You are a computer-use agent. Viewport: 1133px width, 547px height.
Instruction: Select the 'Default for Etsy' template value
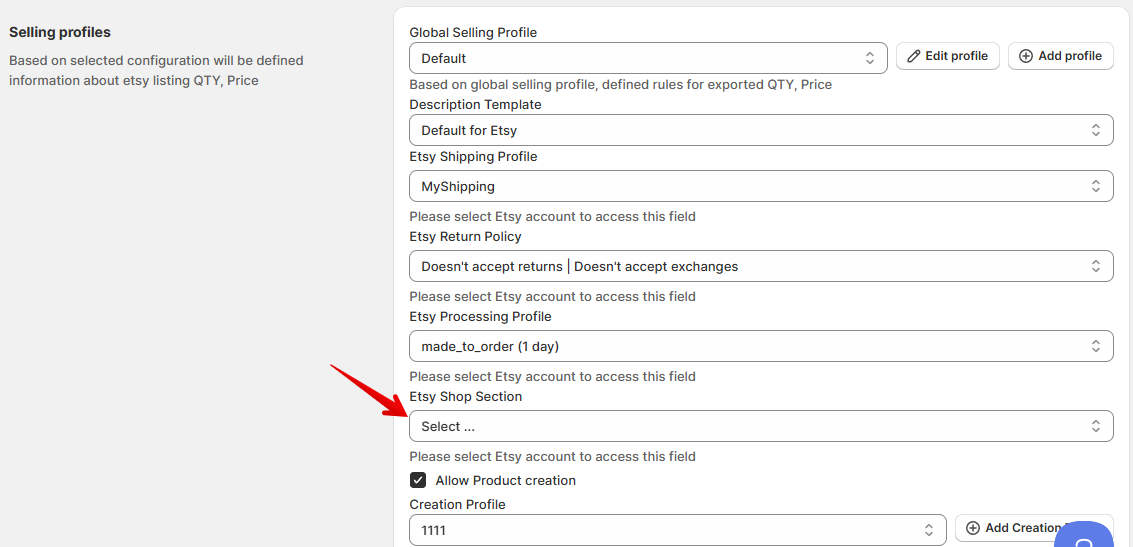tap(470, 130)
